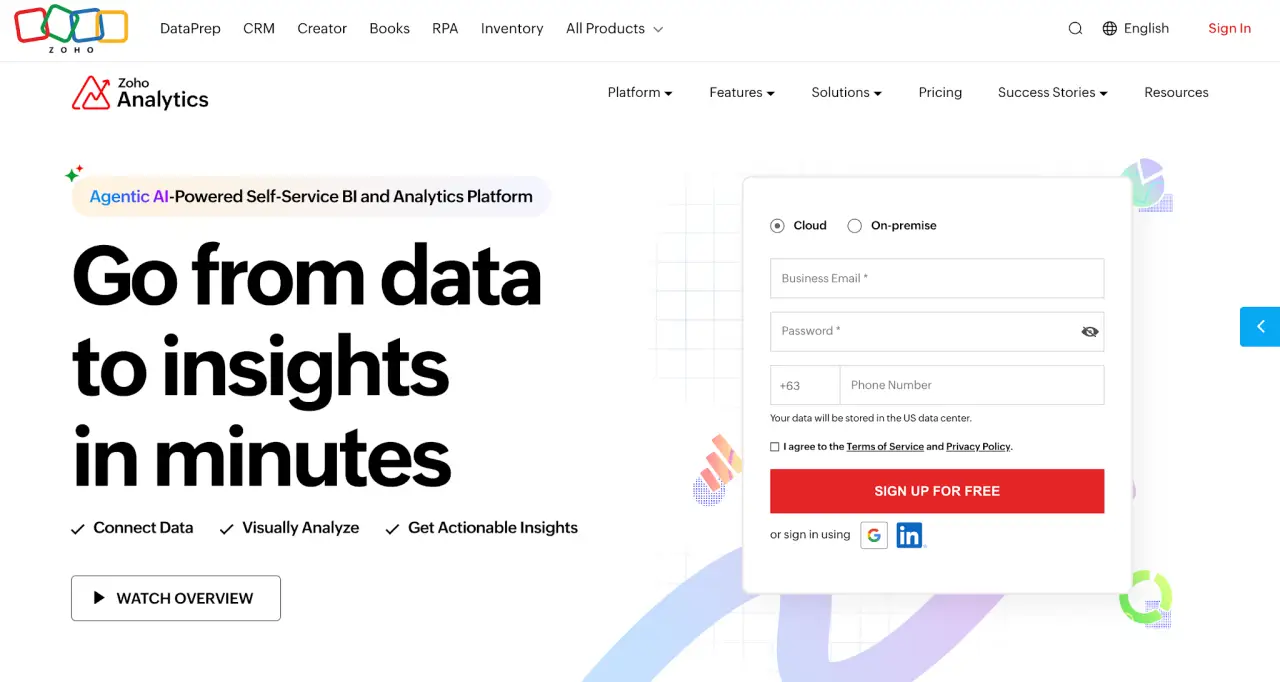Go to Inventory product
The image size is (1280, 682).
tap(512, 29)
